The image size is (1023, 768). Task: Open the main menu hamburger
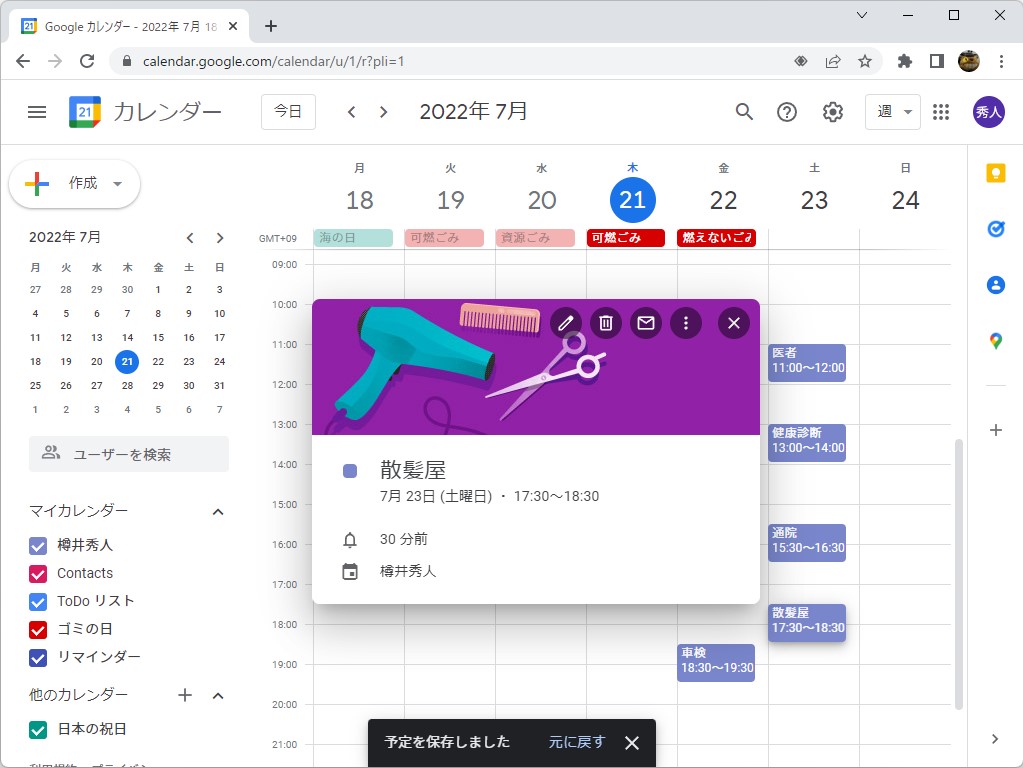click(x=37, y=112)
